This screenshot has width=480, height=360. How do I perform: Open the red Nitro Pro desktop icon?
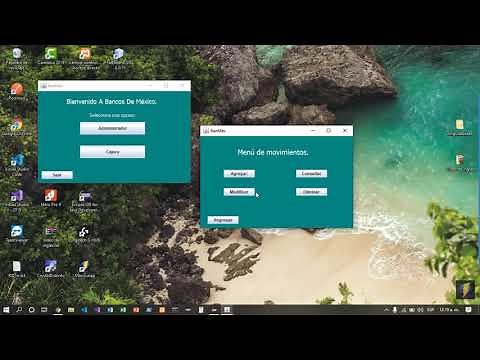(x=51, y=196)
